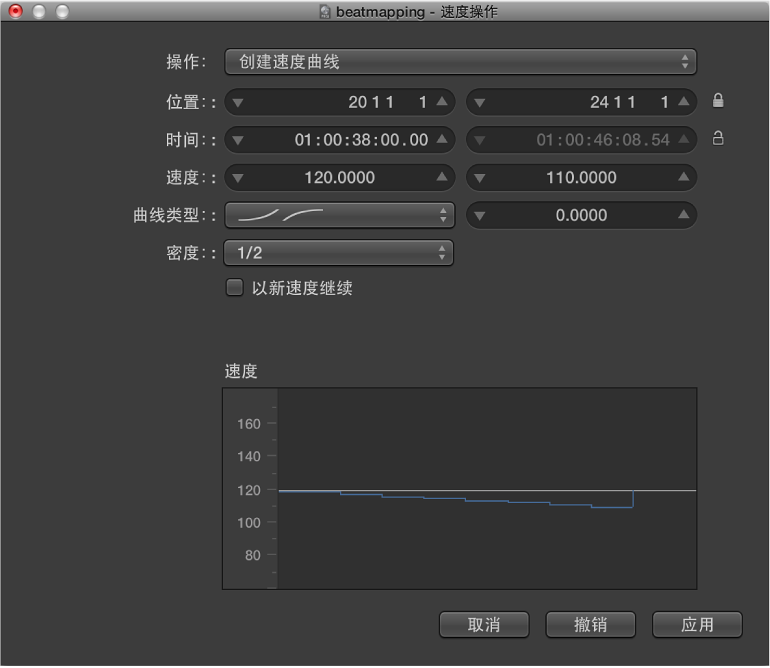Increase the start tempo 120.0000
This screenshot has height=668, width=770.
point(442,177)
